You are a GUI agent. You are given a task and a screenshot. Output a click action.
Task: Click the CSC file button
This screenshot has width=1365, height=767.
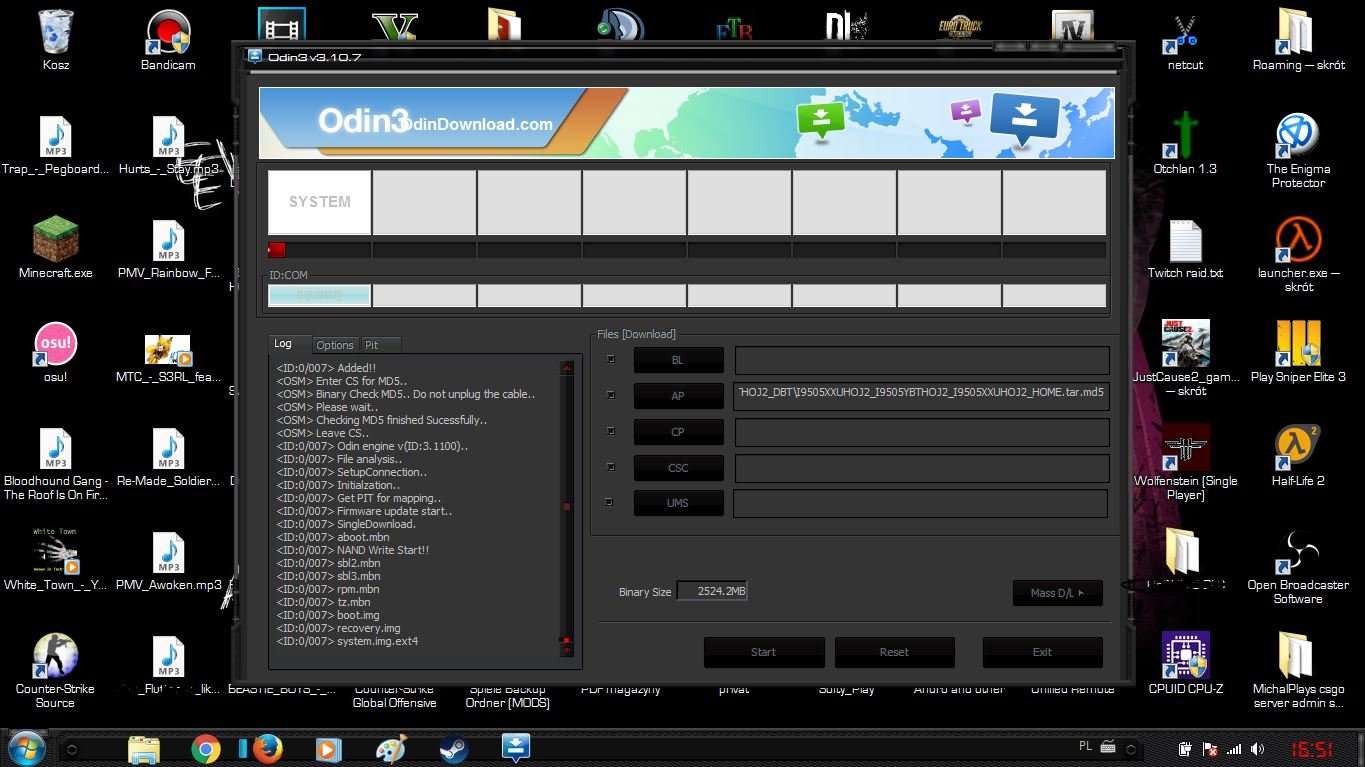click(678, 467)
